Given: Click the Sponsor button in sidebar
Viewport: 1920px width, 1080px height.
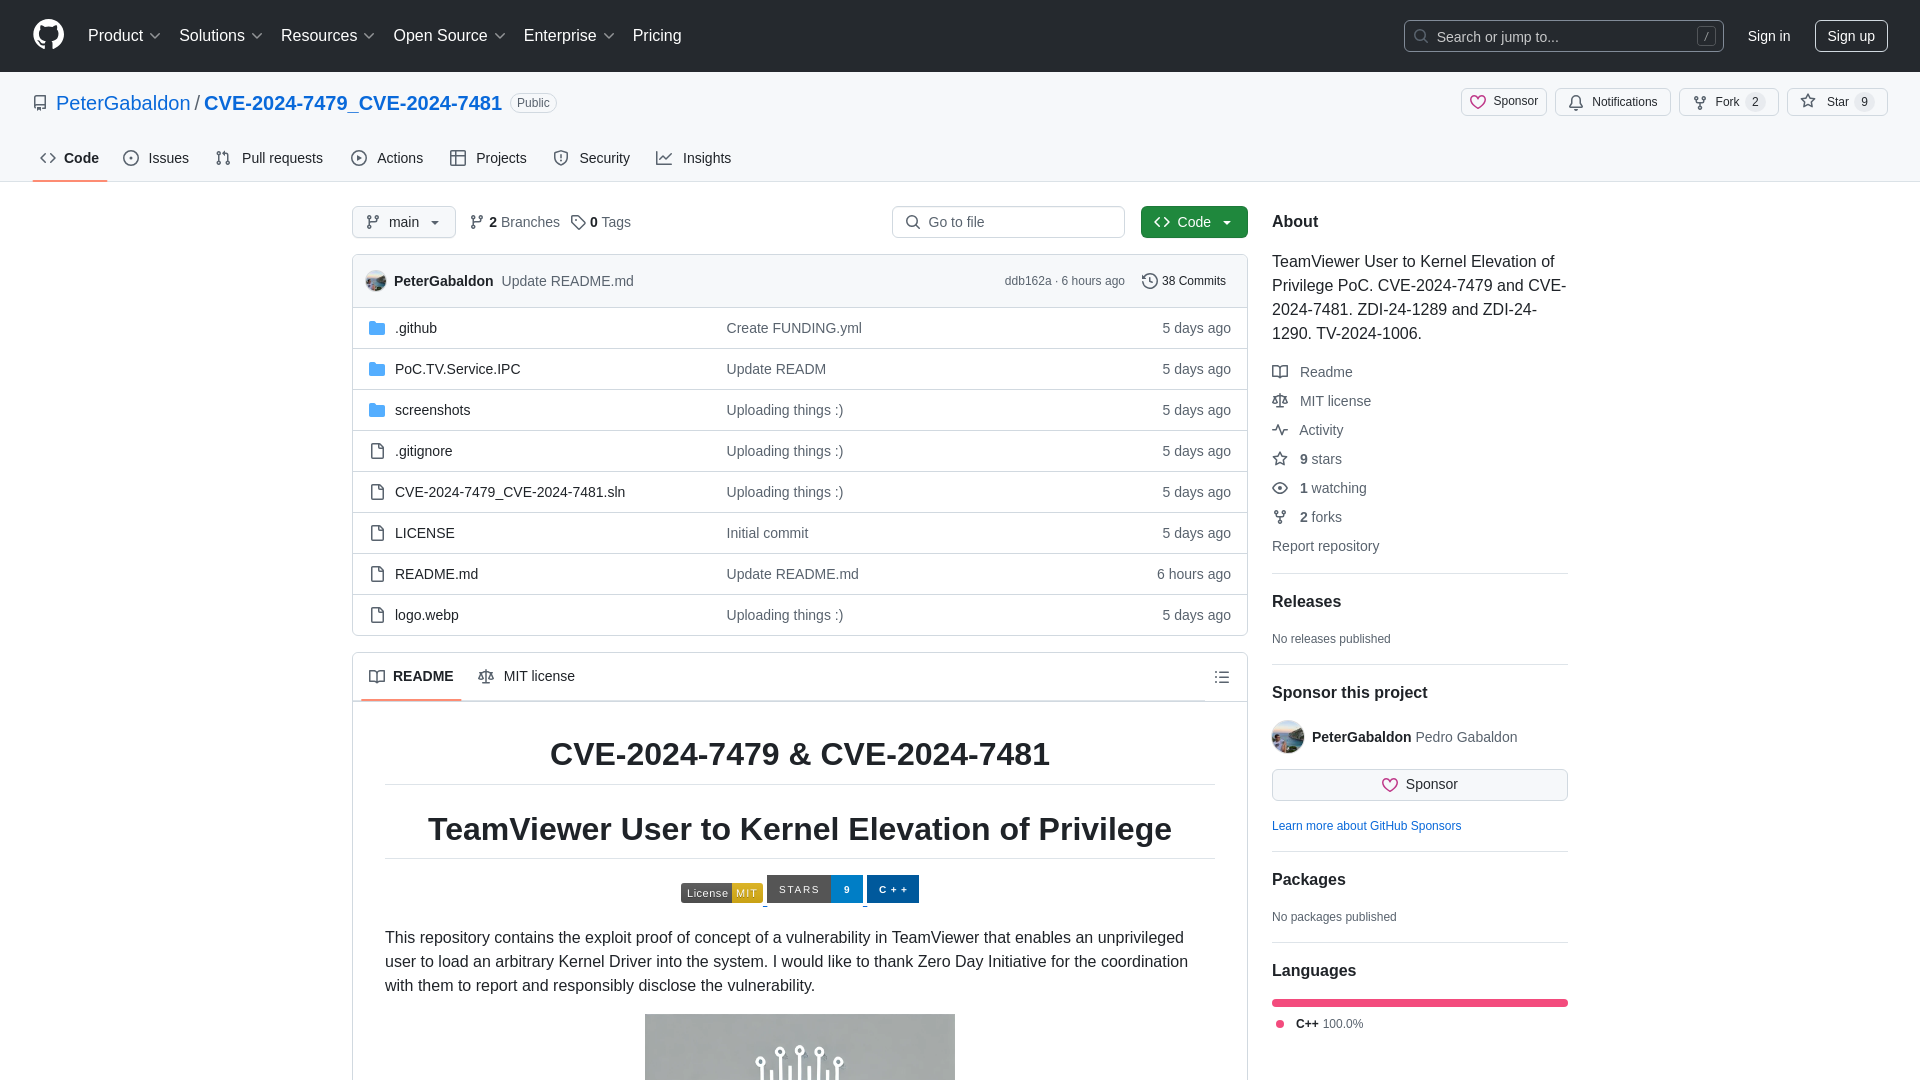Looking at the screenshot, I should pos(1419,785).
